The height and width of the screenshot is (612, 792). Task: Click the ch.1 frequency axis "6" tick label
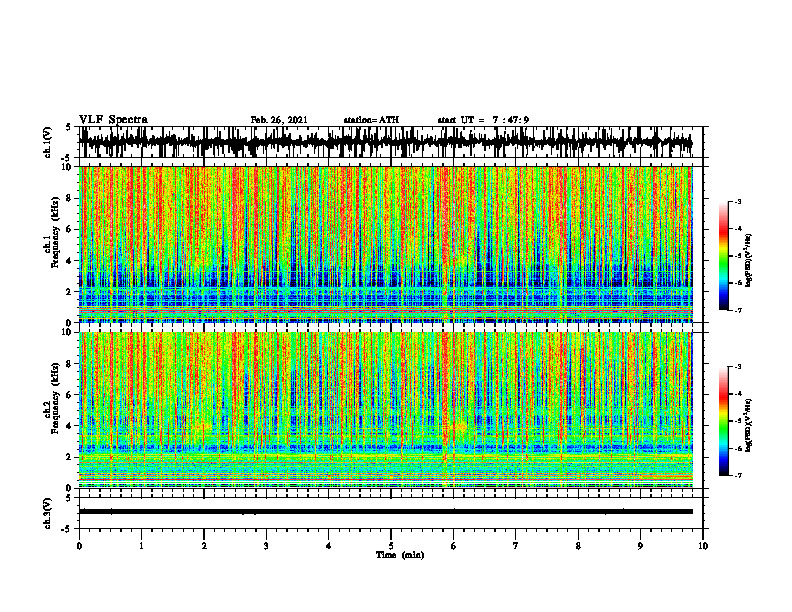(69, 229)
